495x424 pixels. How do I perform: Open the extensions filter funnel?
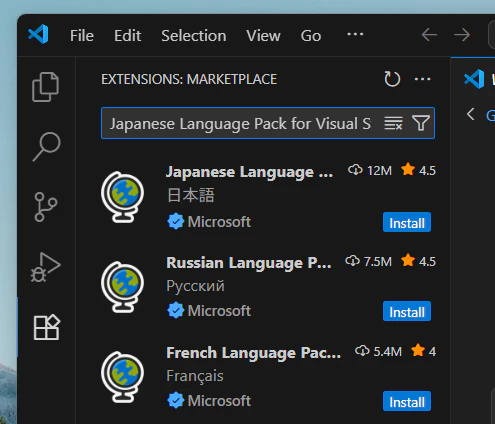421,123
